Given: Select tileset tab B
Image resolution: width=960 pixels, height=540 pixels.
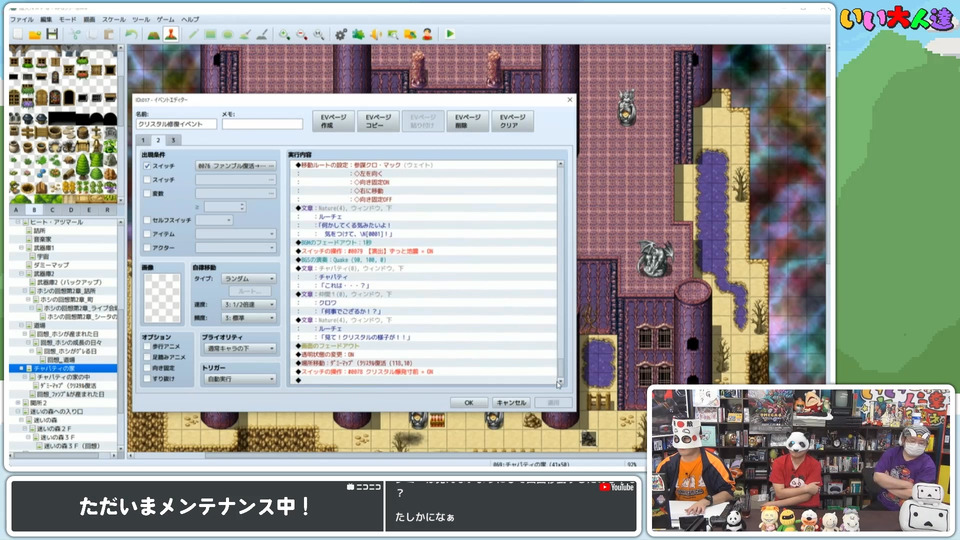Looking at the screenshot, I should coord(34,209).
